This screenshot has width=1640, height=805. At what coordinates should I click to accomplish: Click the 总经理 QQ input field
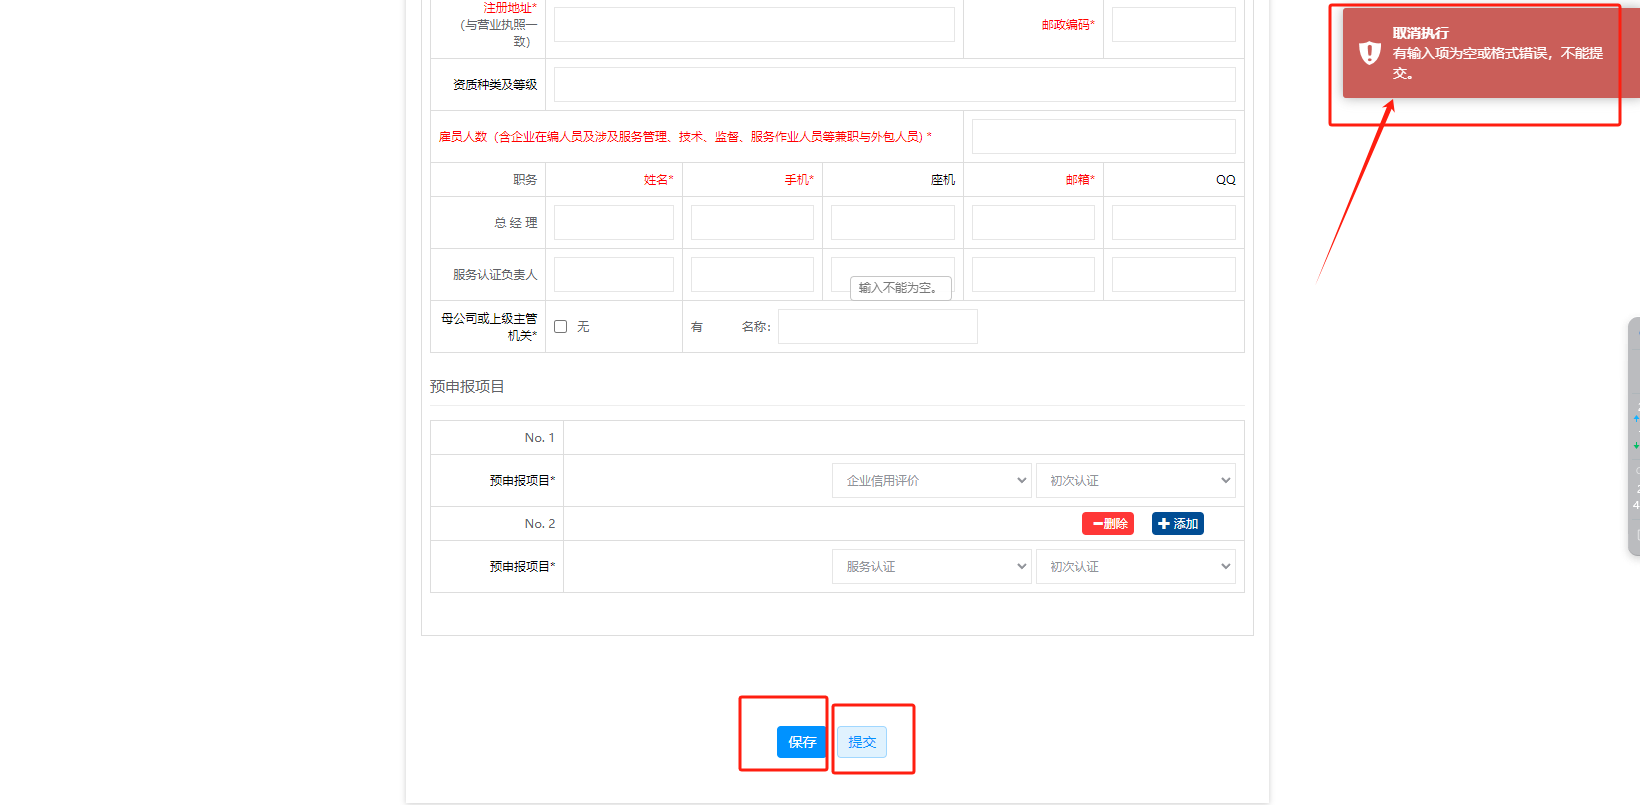click(x=1174, y=222)
